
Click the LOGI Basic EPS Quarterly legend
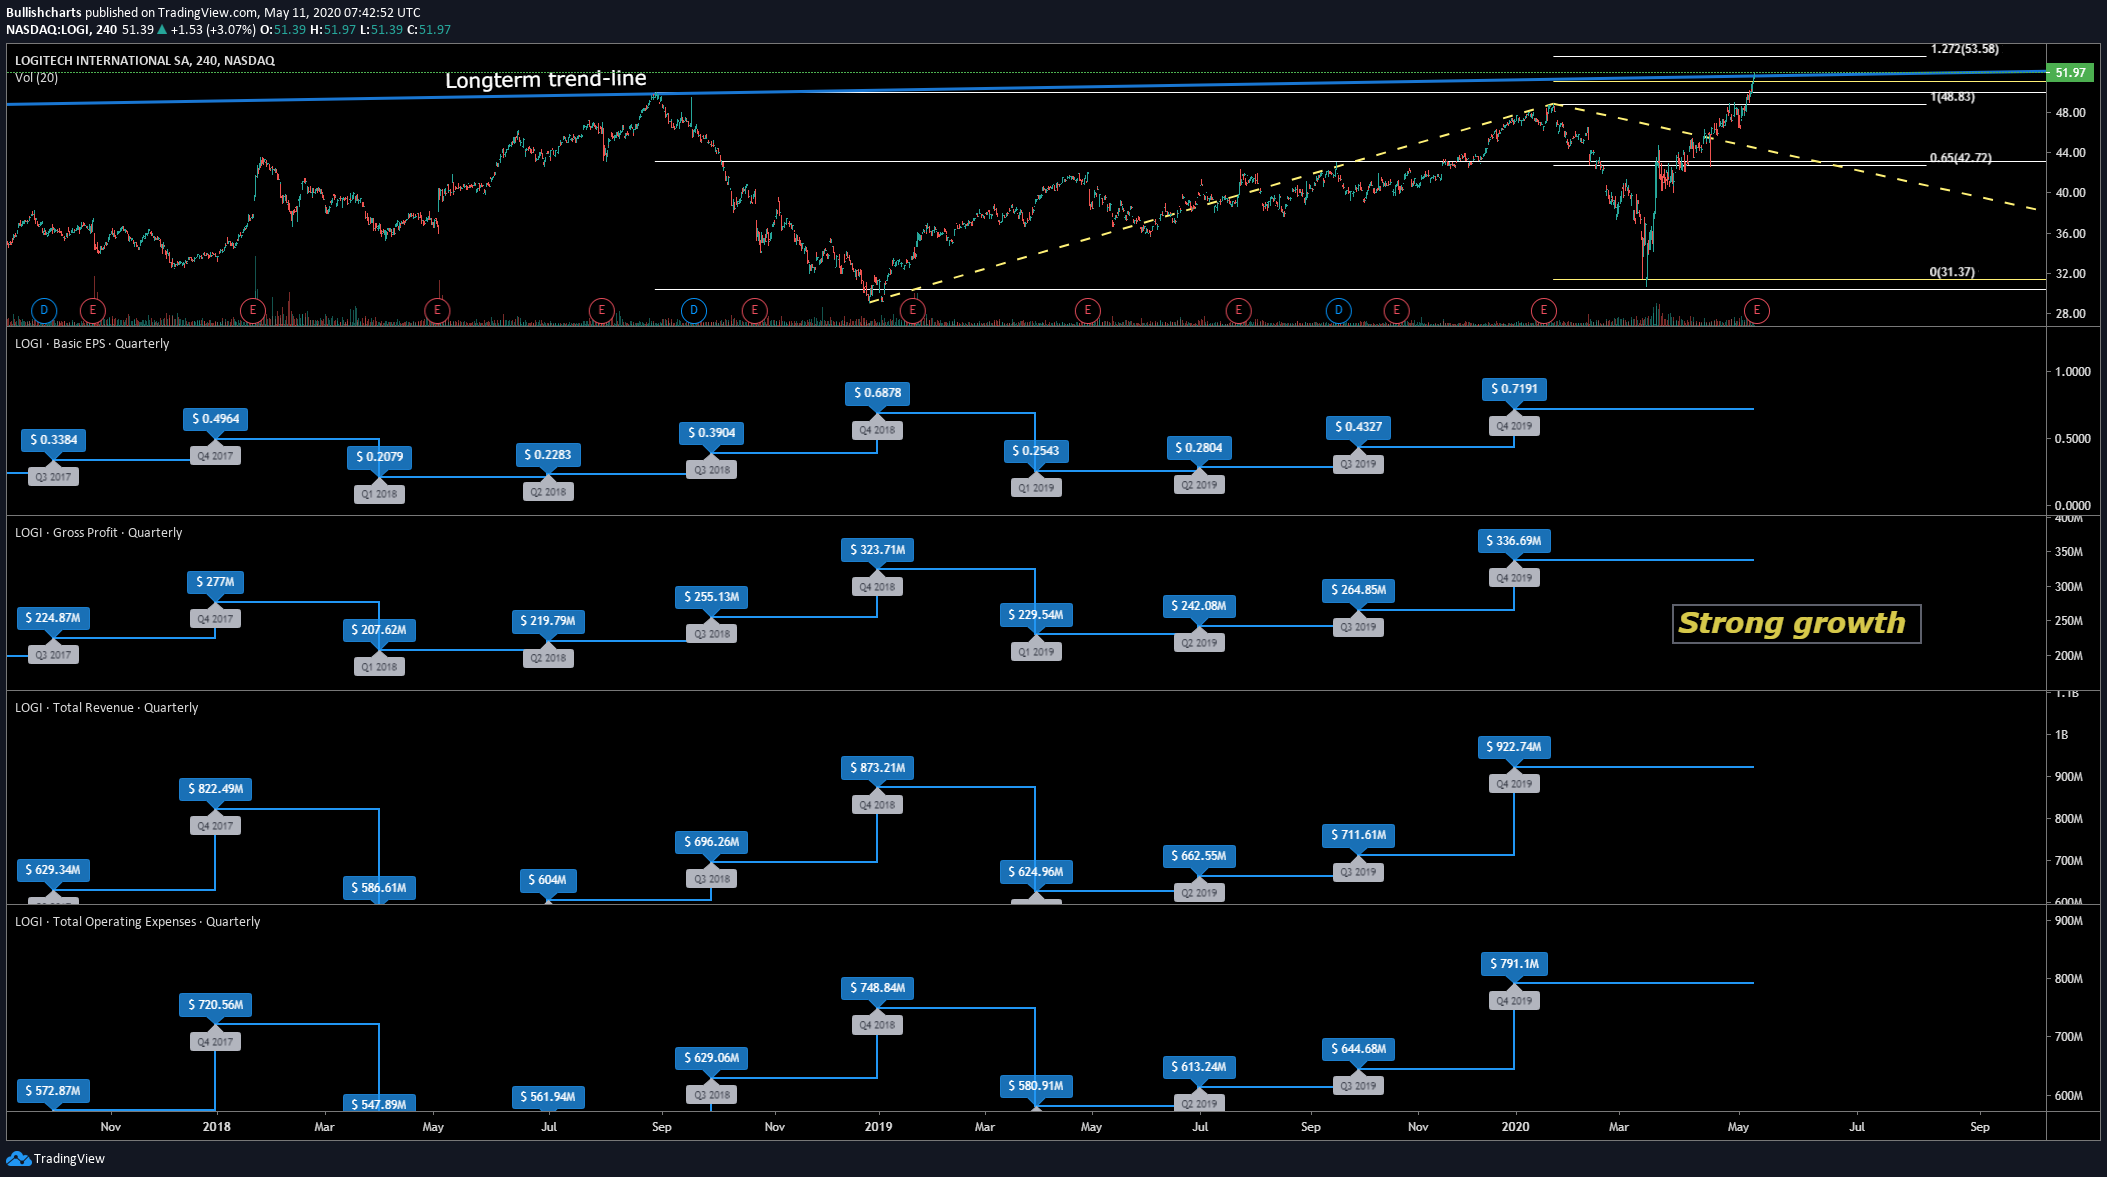[92, 344]
